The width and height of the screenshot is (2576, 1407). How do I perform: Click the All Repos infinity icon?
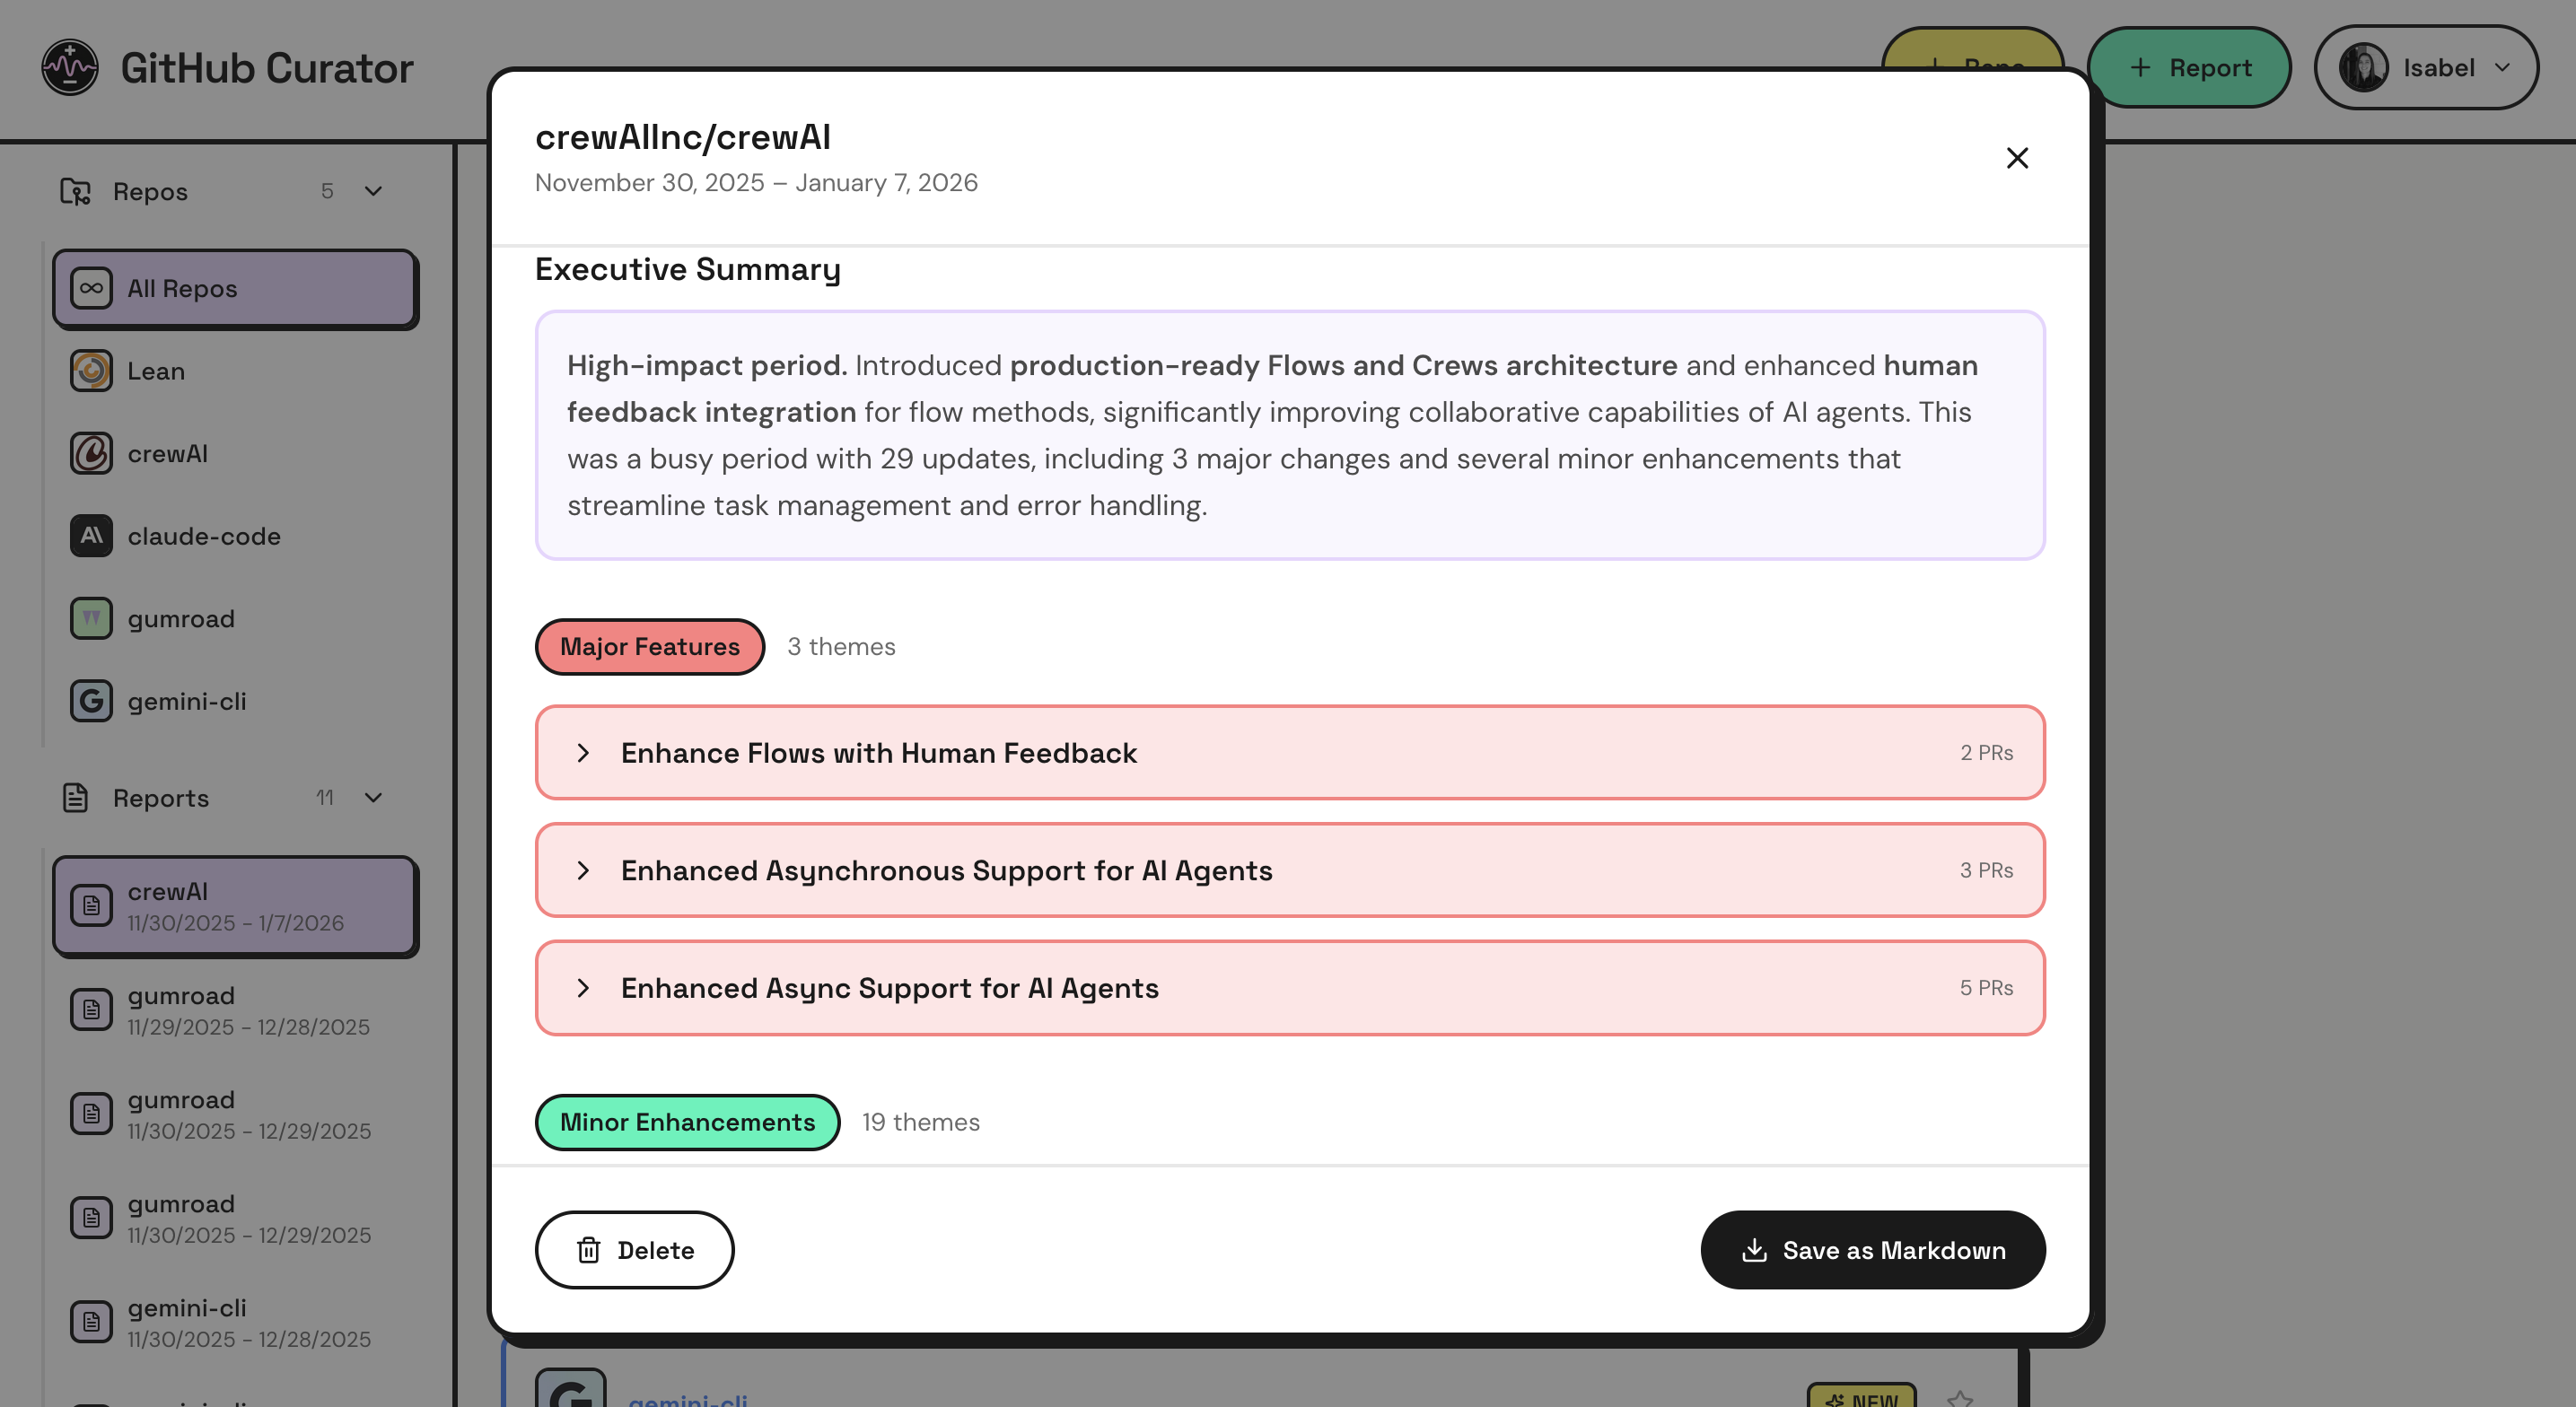click(91, 288)
